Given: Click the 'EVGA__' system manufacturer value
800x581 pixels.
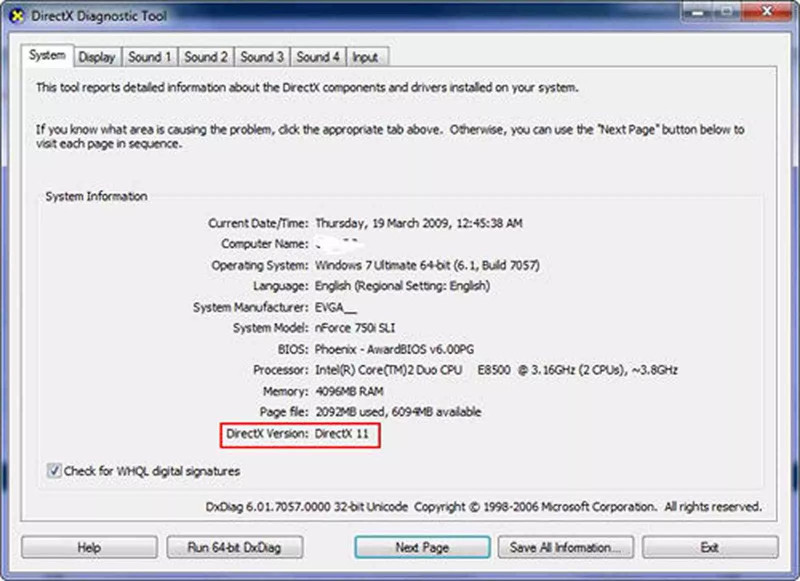Looking at the screenshot, I should click(336, 307).
